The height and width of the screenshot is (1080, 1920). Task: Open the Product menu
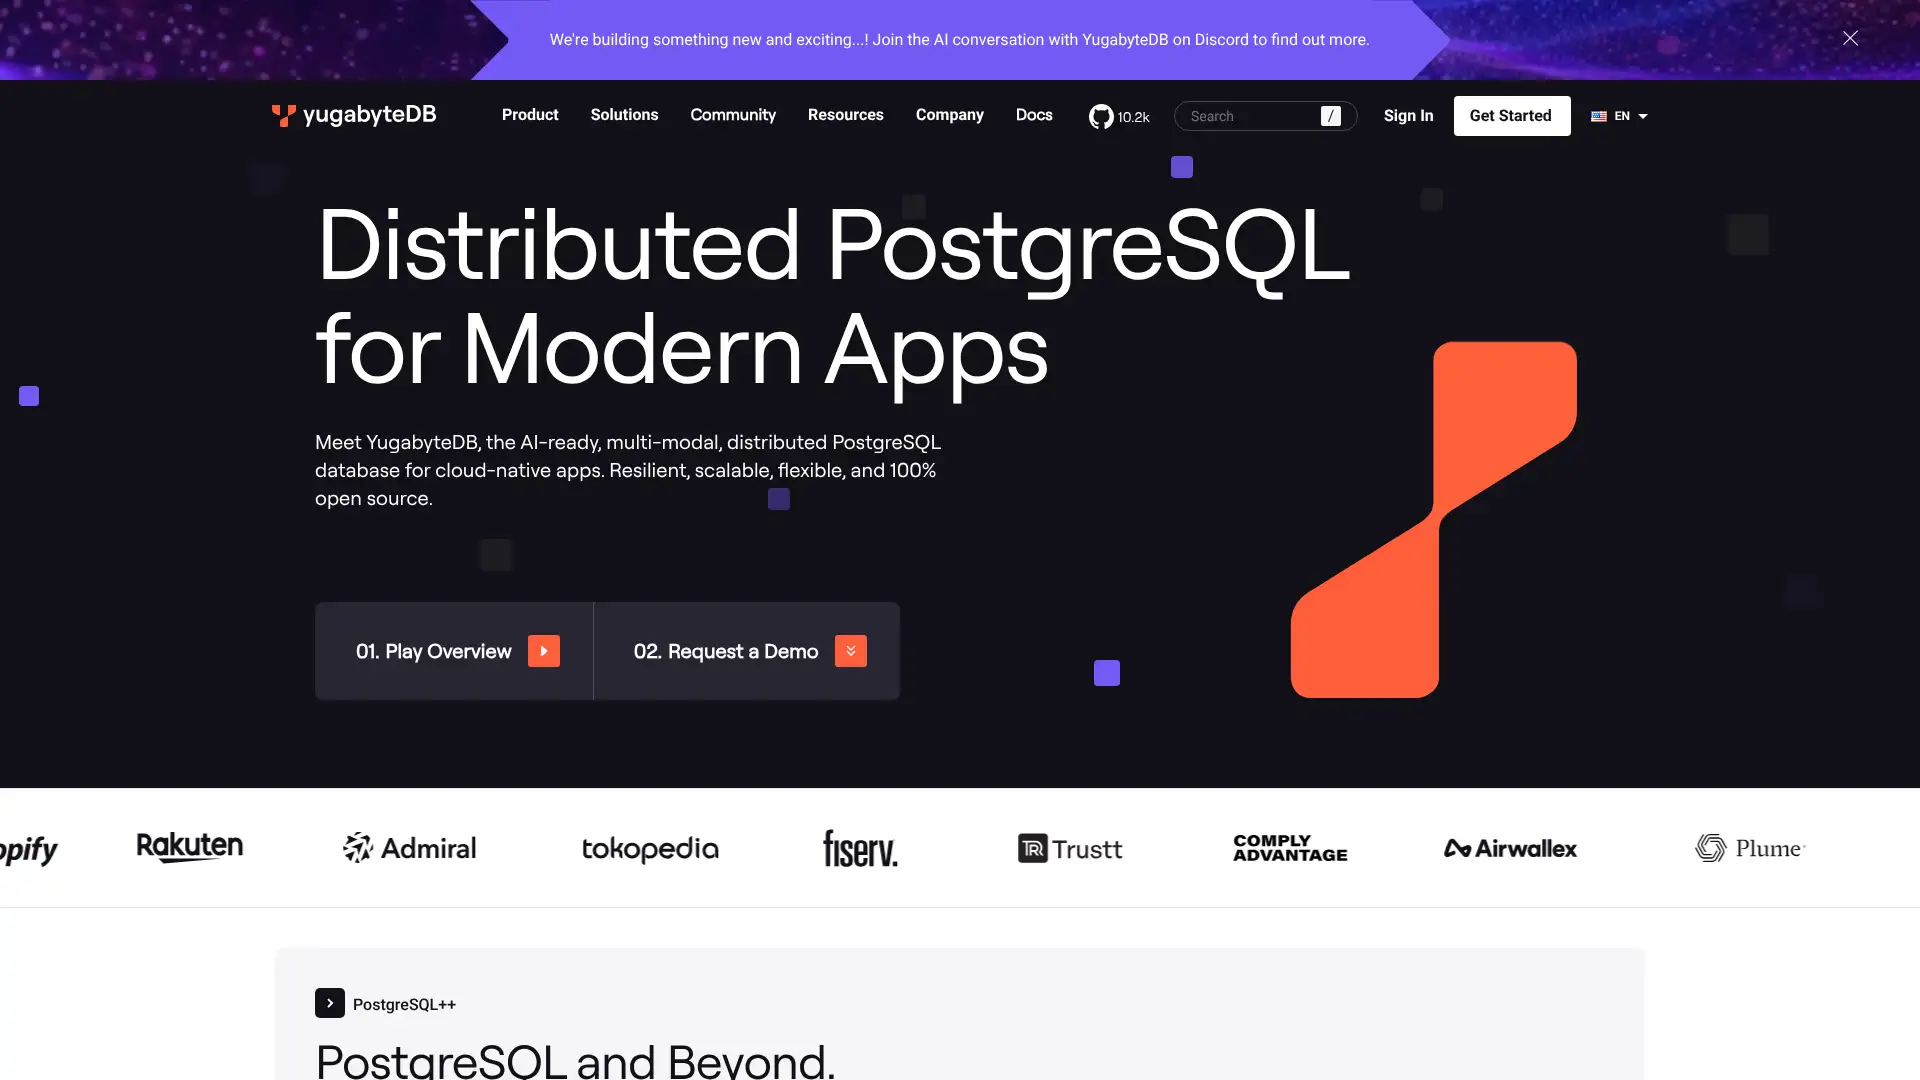point(530,115)
